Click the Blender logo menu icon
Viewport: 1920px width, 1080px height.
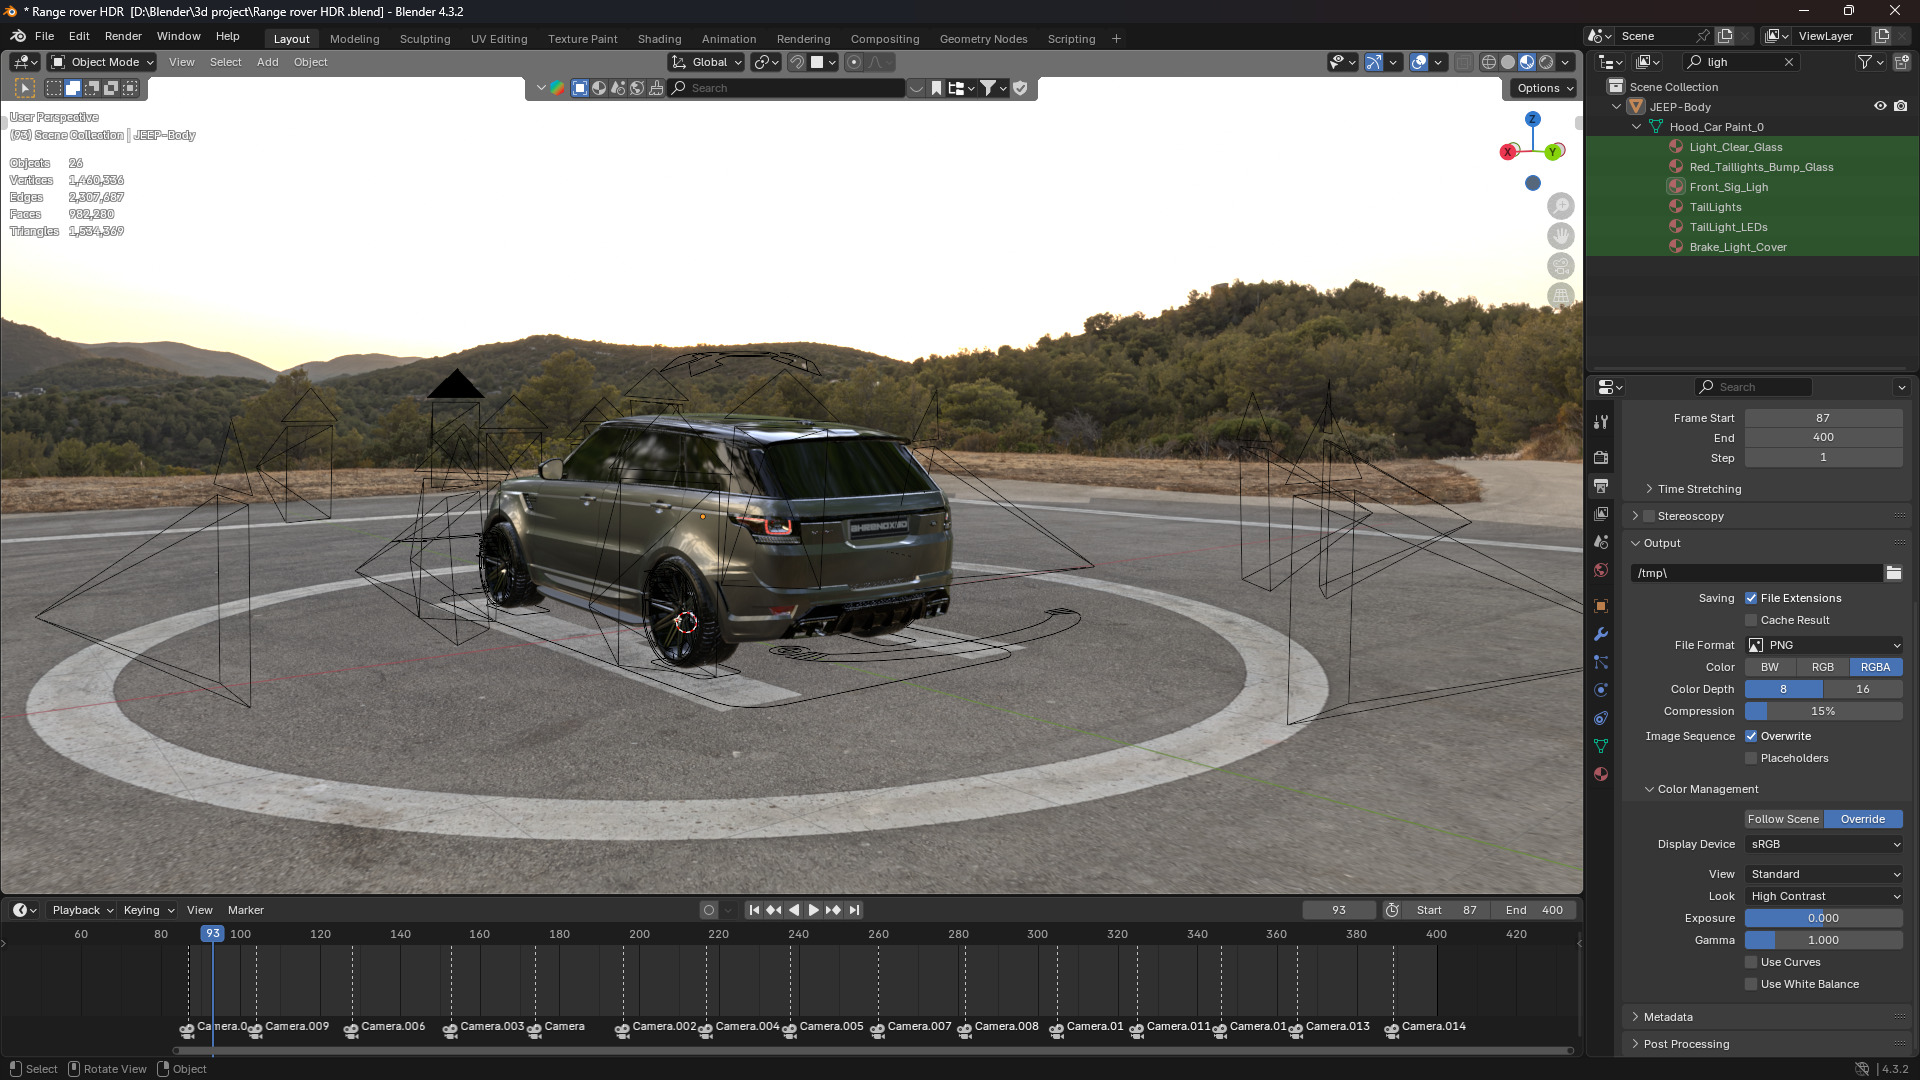18,36
